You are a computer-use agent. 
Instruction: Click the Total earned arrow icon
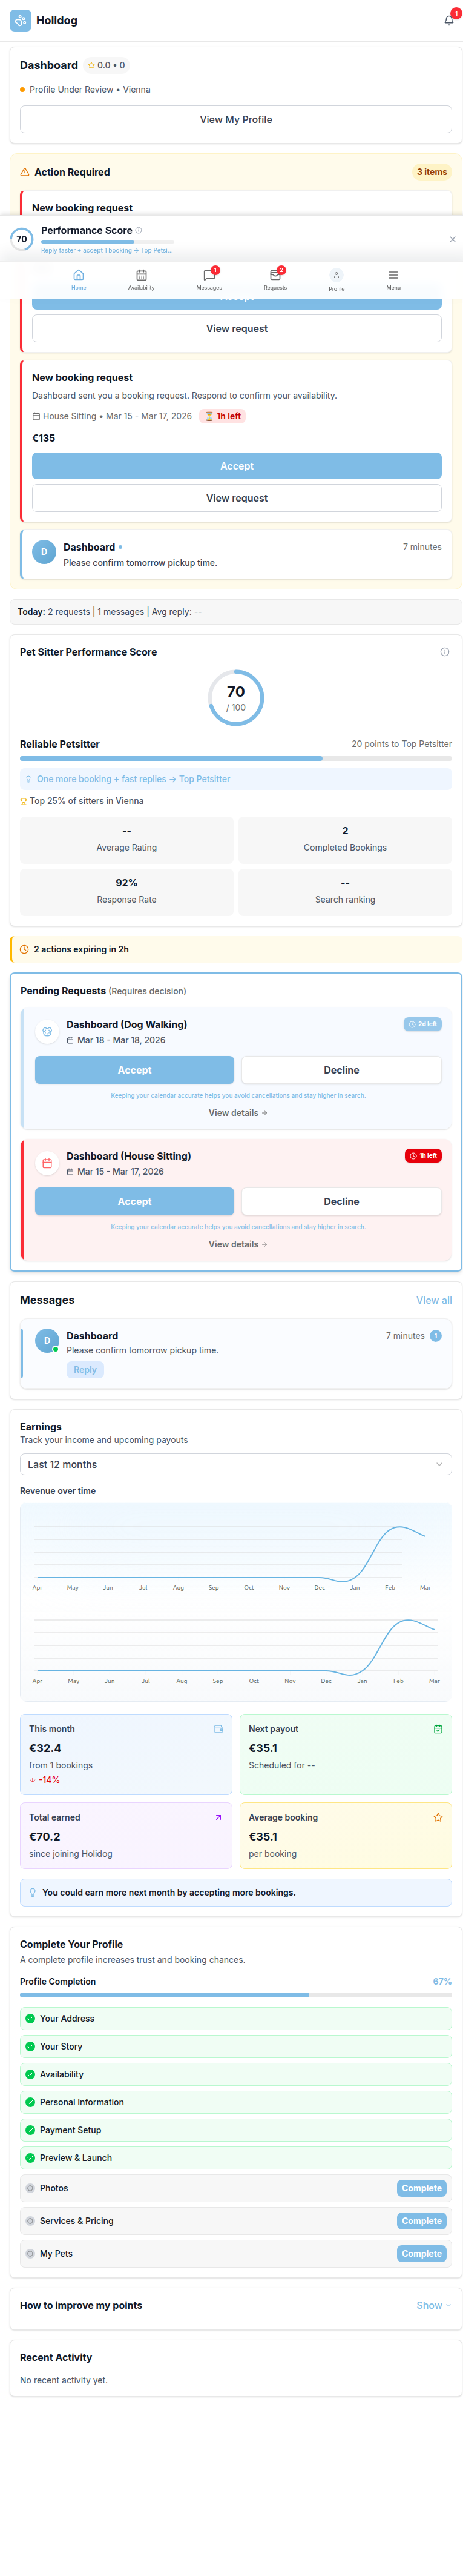[x=218, y=1818]
